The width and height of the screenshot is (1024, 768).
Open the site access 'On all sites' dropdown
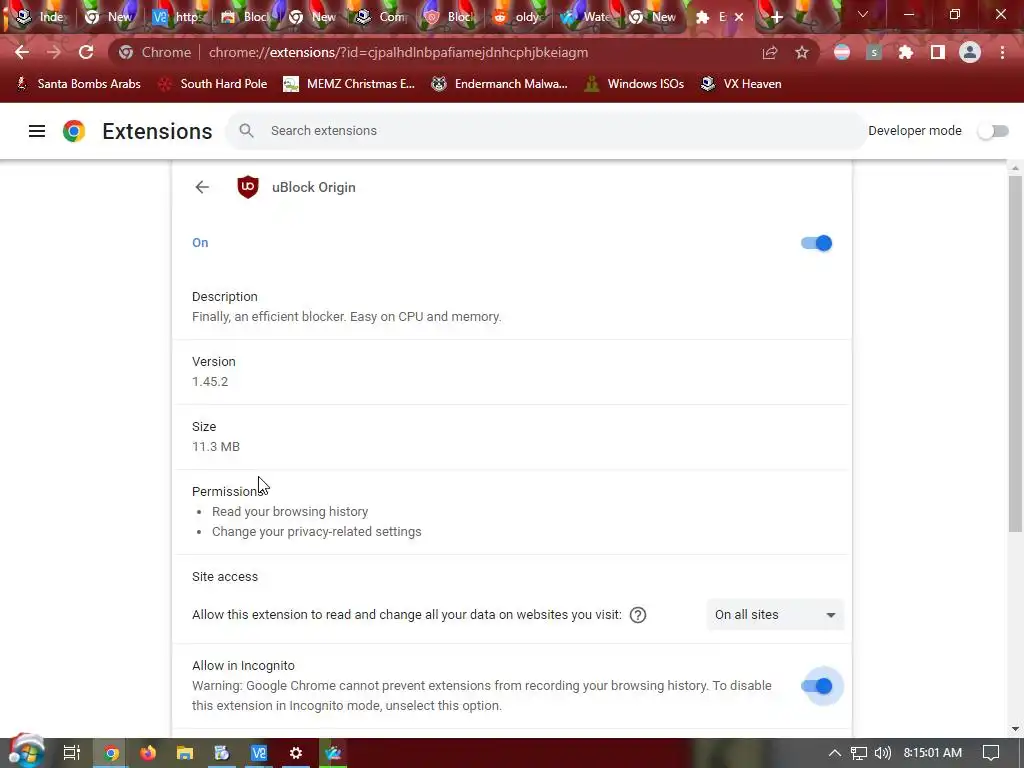click(x=775, y=615)
